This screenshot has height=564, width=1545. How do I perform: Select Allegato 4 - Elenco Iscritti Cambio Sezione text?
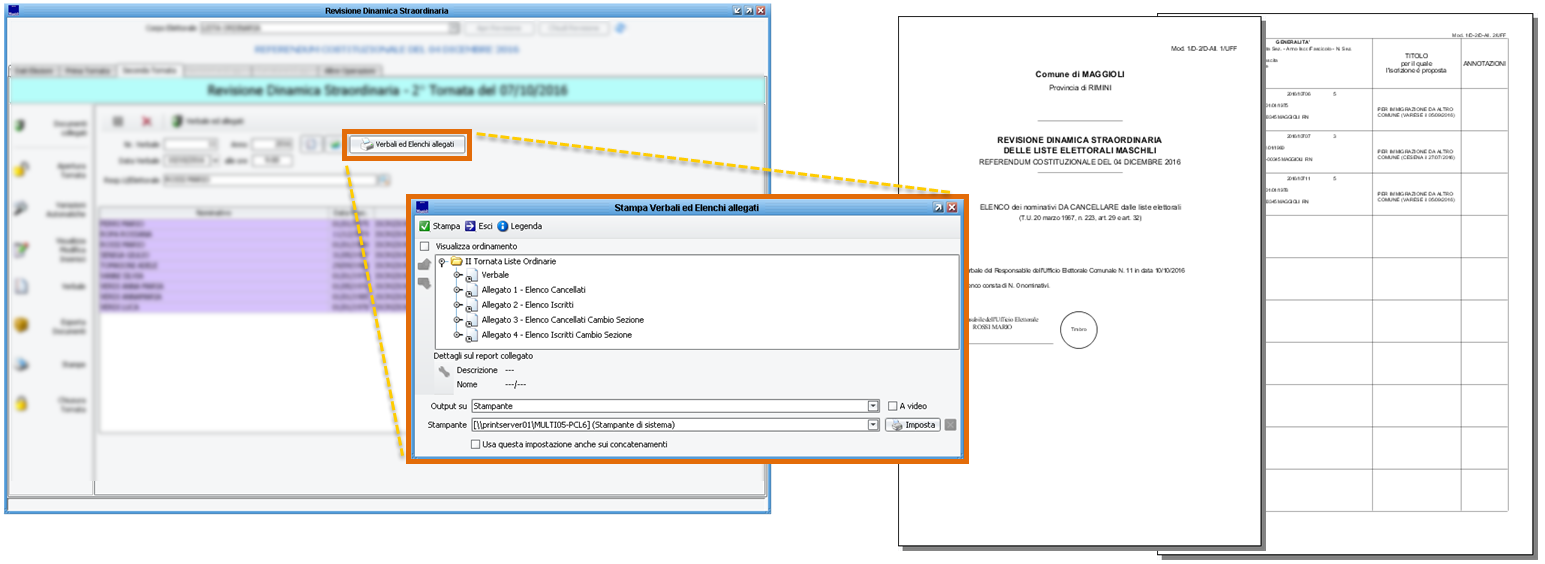click(x=557, y=335)
